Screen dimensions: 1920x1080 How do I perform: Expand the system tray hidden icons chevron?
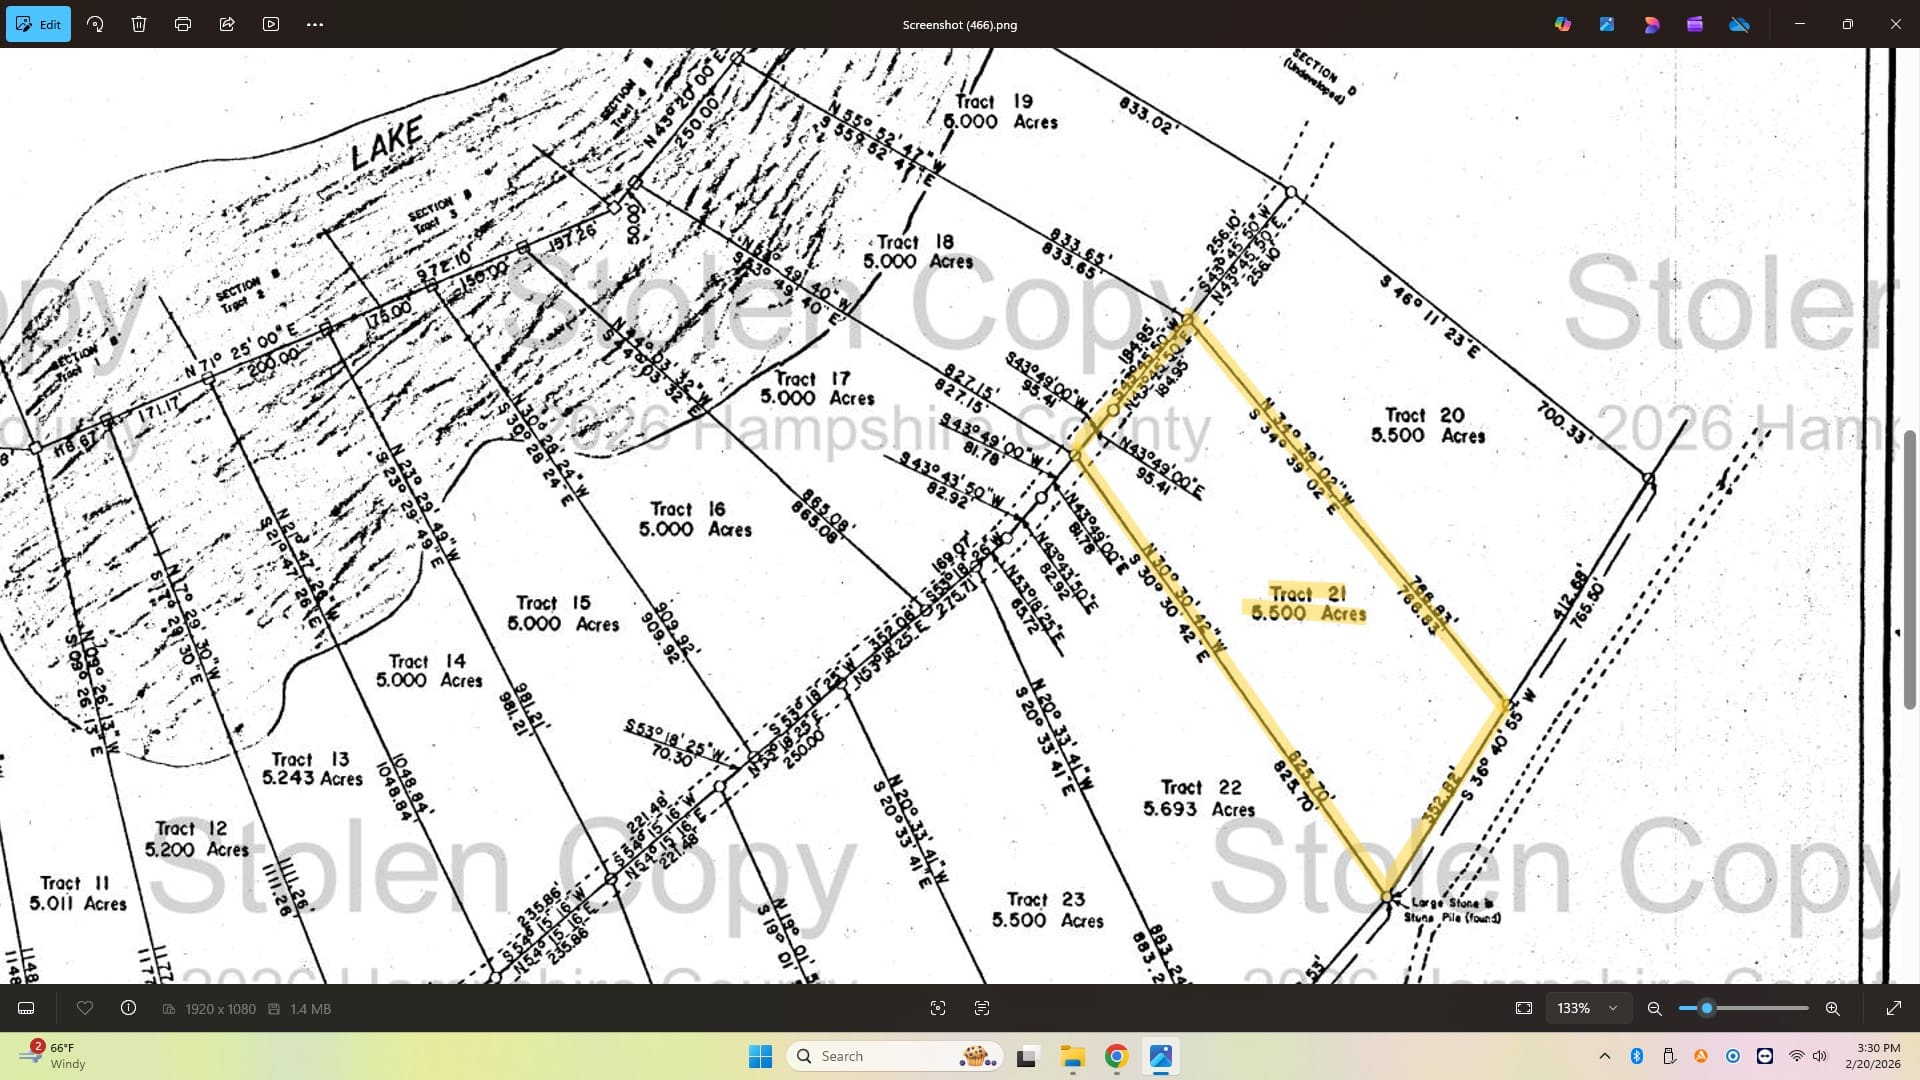1605,1056
